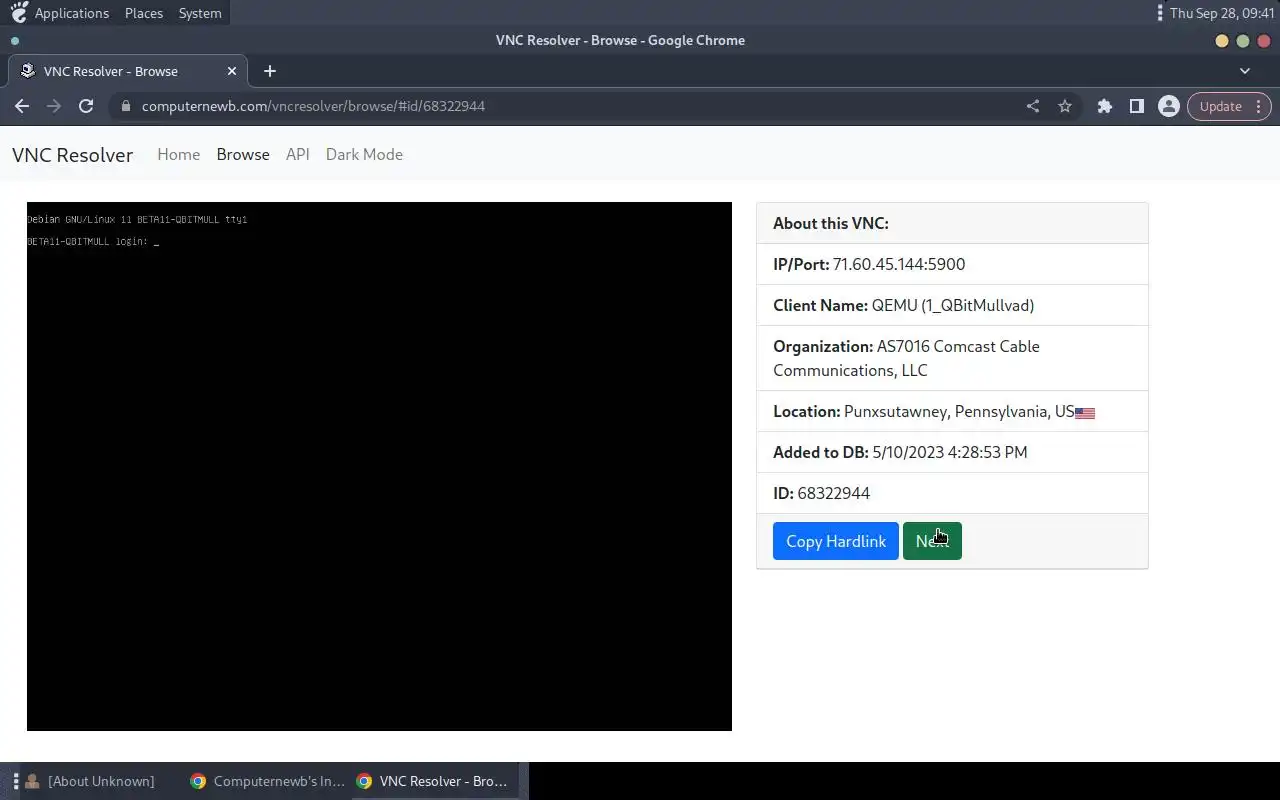Open the VNC Resolver brand link
The width and height of the screenshot is (1280, 800).
(x=72, y=155)
